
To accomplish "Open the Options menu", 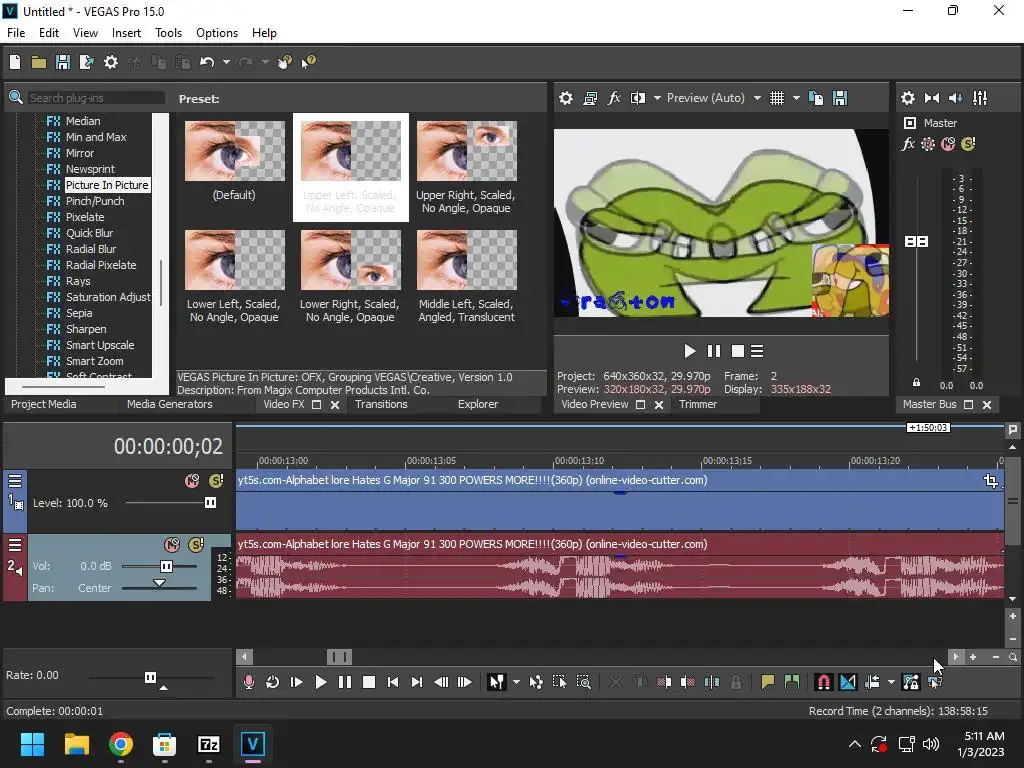I will pyautogui.click(x=217, y=33).
